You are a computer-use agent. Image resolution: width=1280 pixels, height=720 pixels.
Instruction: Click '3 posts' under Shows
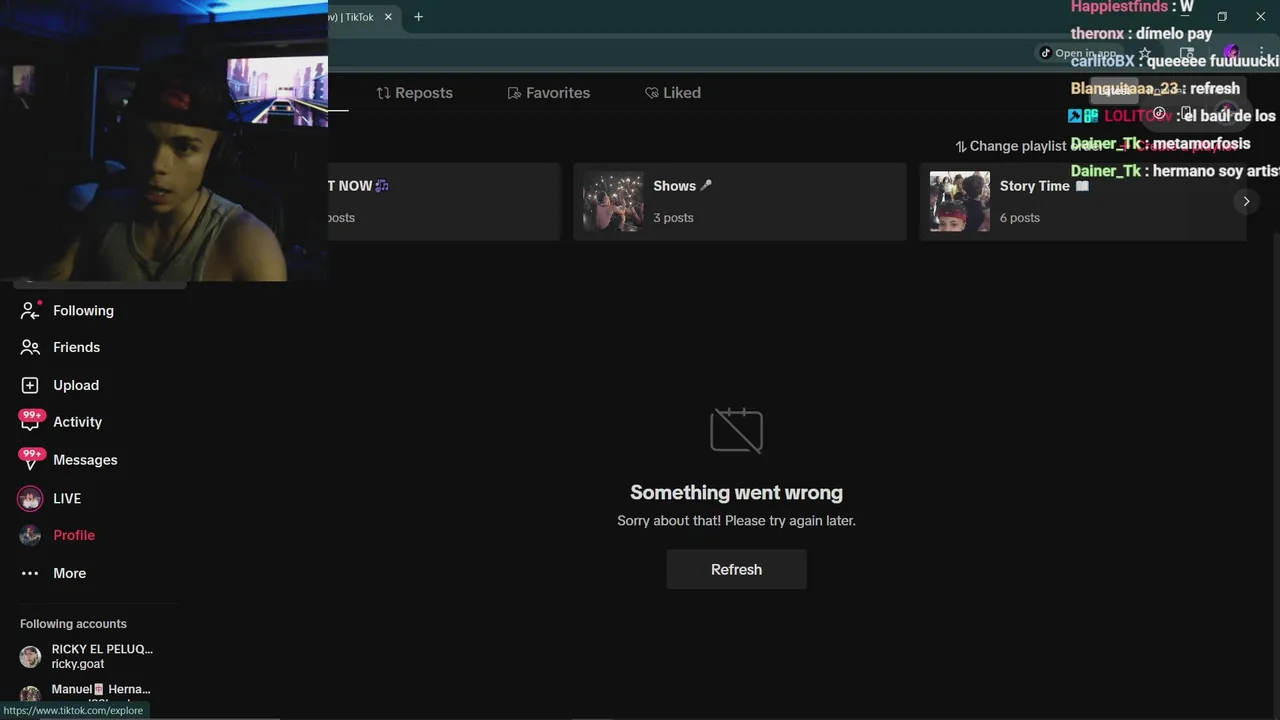point(673,218)
